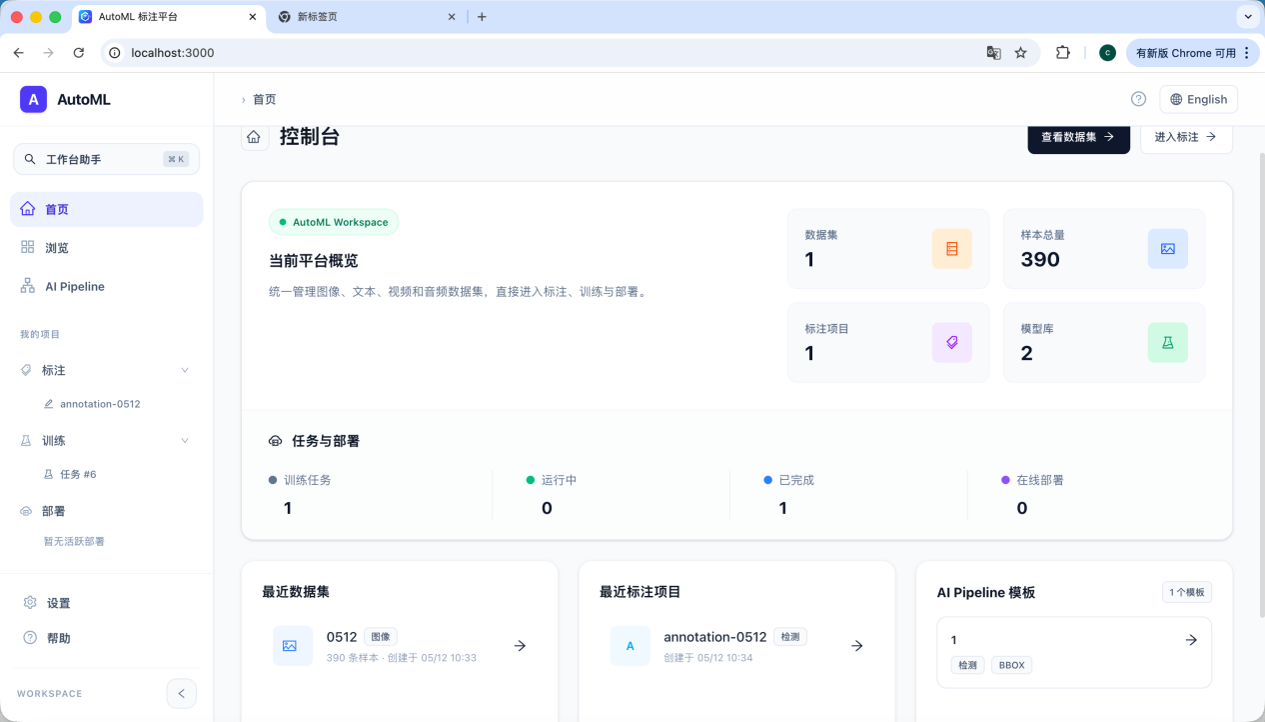Click the 1 个模板 badge

pos(1187,592)
